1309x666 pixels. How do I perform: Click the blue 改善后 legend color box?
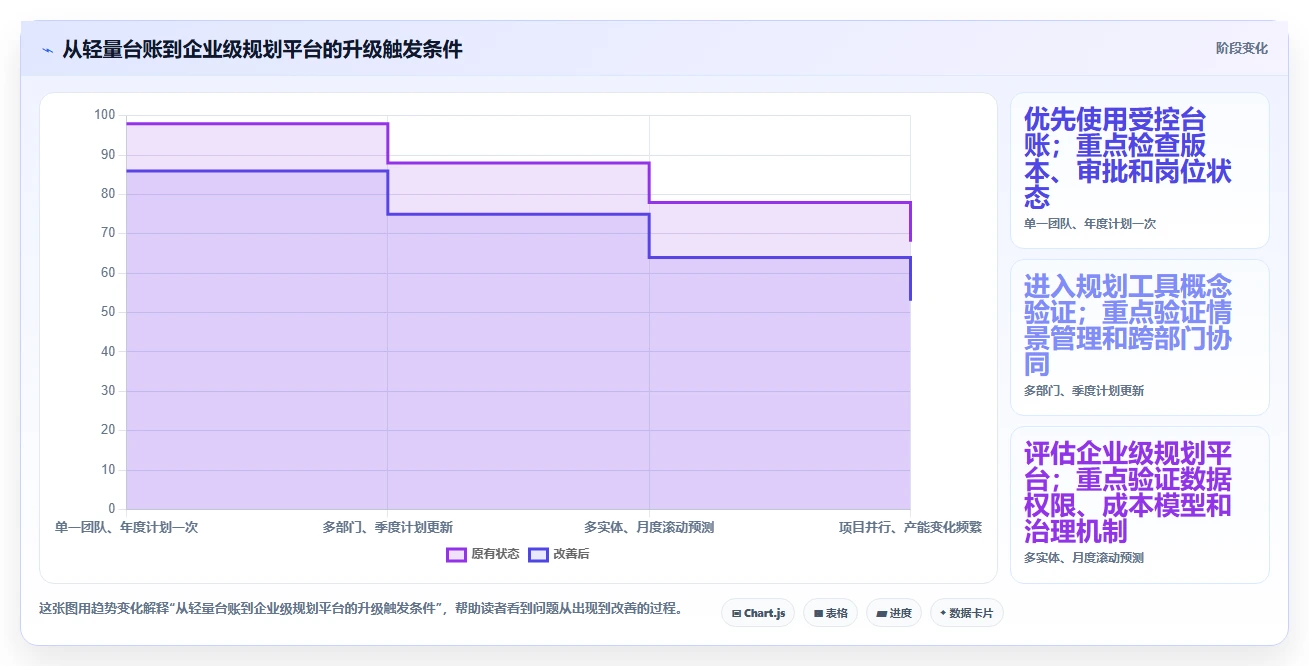tap(538, 554)
